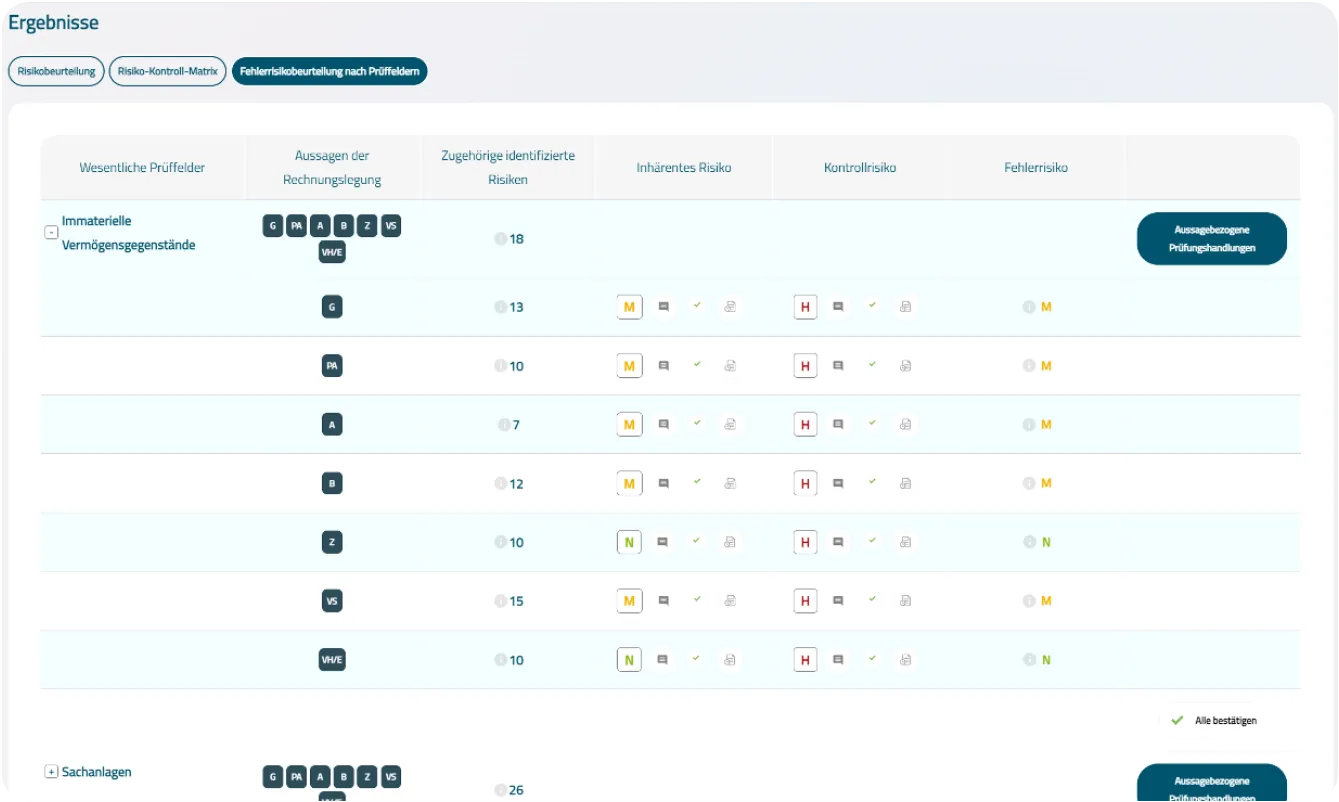Confirm the inherent risk checkmark in row VH/E
The height and width of the screenshot is (802, 1339).
click(697, 659)
